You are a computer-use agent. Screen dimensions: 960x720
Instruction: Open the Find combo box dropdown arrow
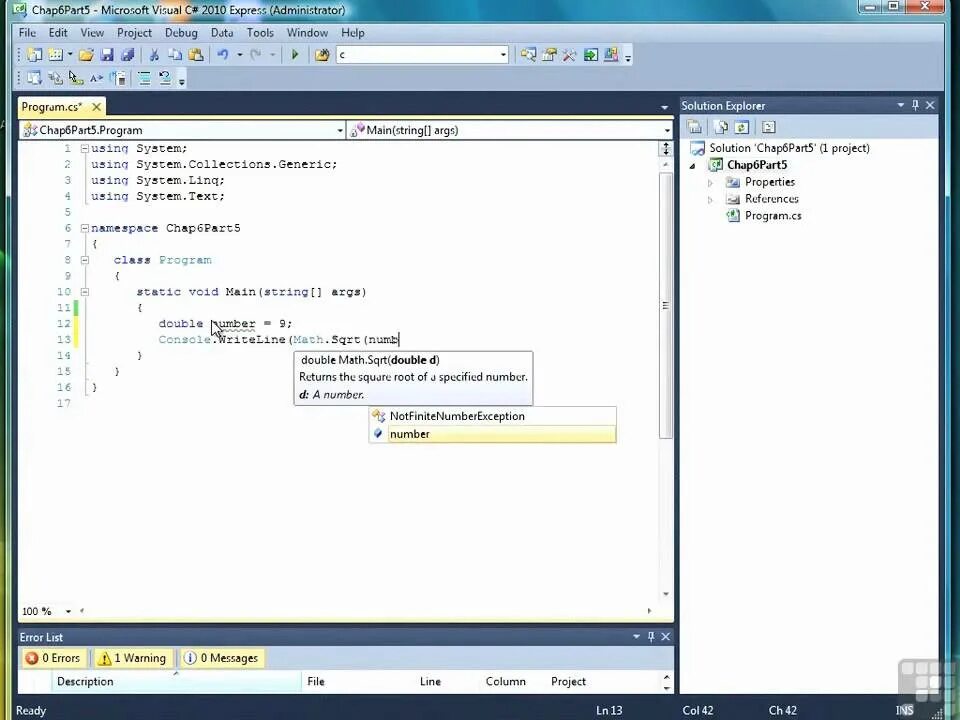point(503,55)
